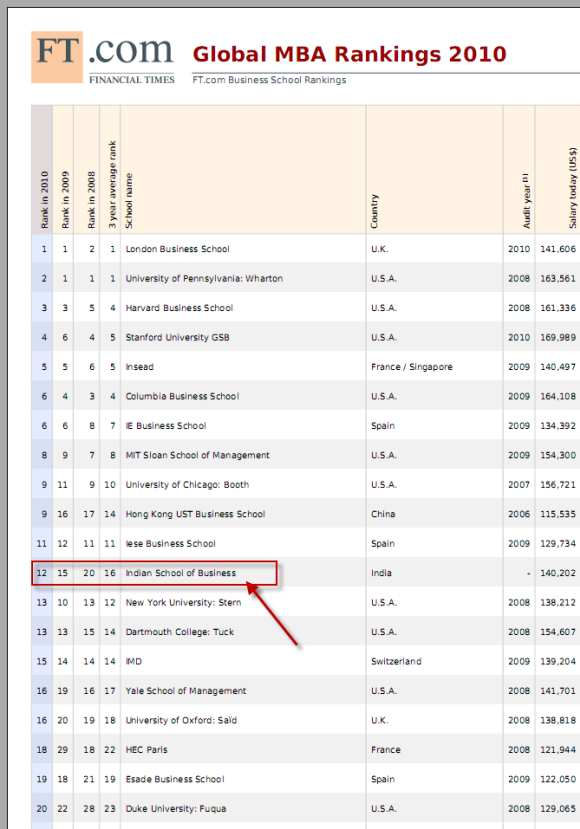580x829 pixels.
Task: Click salary value 140,497
Action: tap(558, 367)
